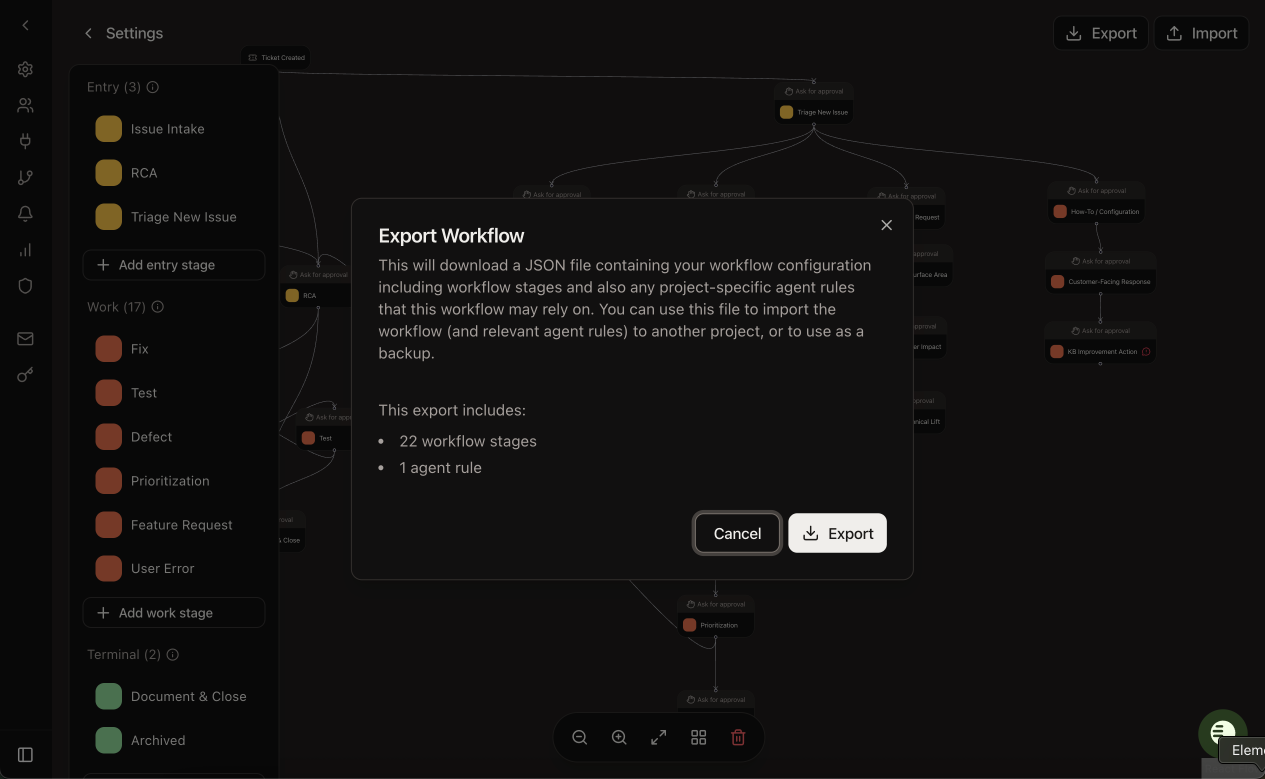View analytics with the bar chart icon

pyautogui.click(x=25, y=250)
